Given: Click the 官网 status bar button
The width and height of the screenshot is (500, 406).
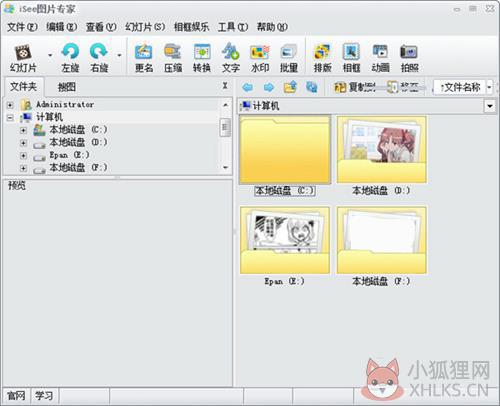Looking at the screenshot, I should coord(16,396).
